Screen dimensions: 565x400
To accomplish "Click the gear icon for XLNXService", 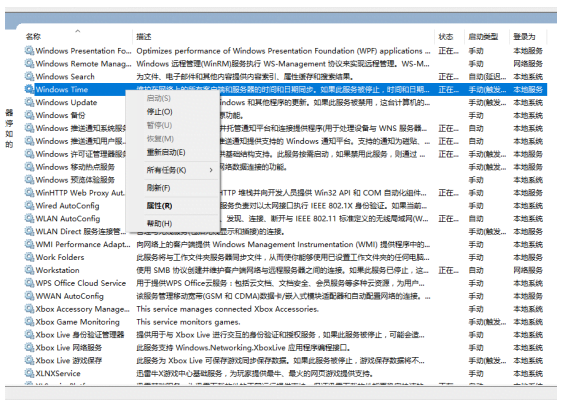I will (29, 373).
